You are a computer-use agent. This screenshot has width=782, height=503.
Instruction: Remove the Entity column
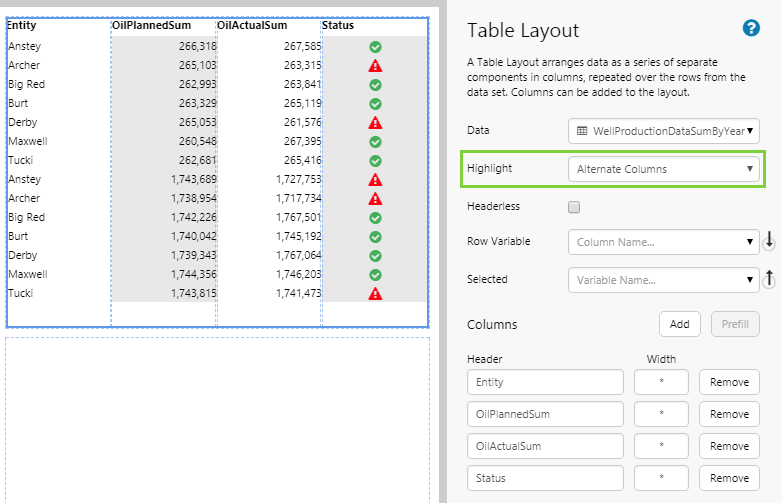click(729, 382)
